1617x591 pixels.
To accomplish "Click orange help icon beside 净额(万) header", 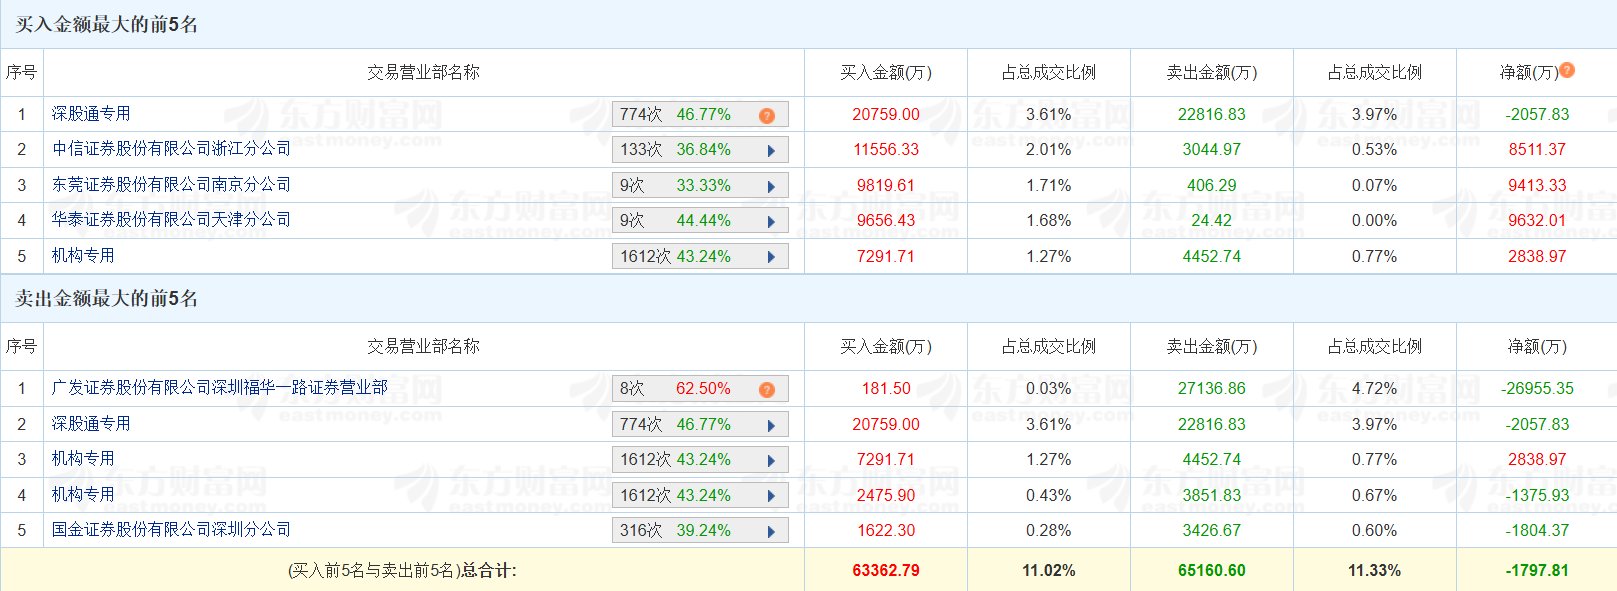I will (1567, 70).
